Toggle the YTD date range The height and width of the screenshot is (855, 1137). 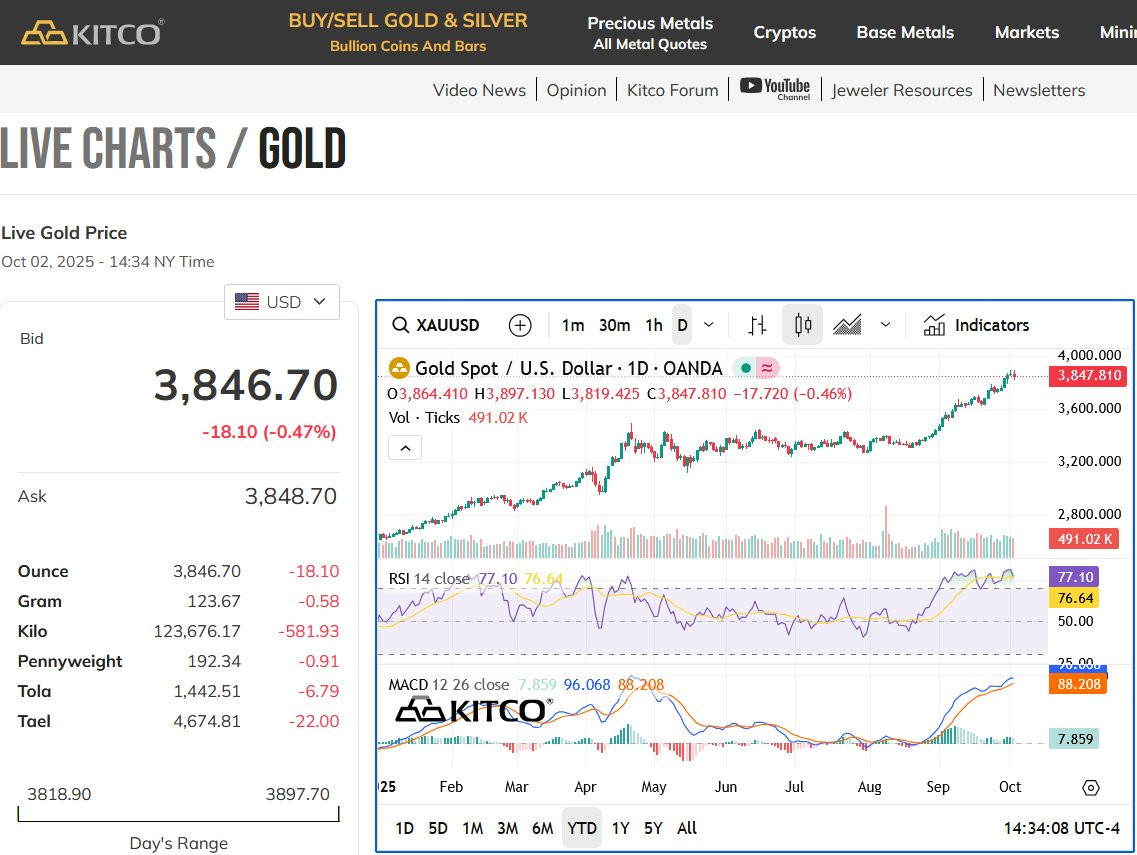tap(582, 828)
